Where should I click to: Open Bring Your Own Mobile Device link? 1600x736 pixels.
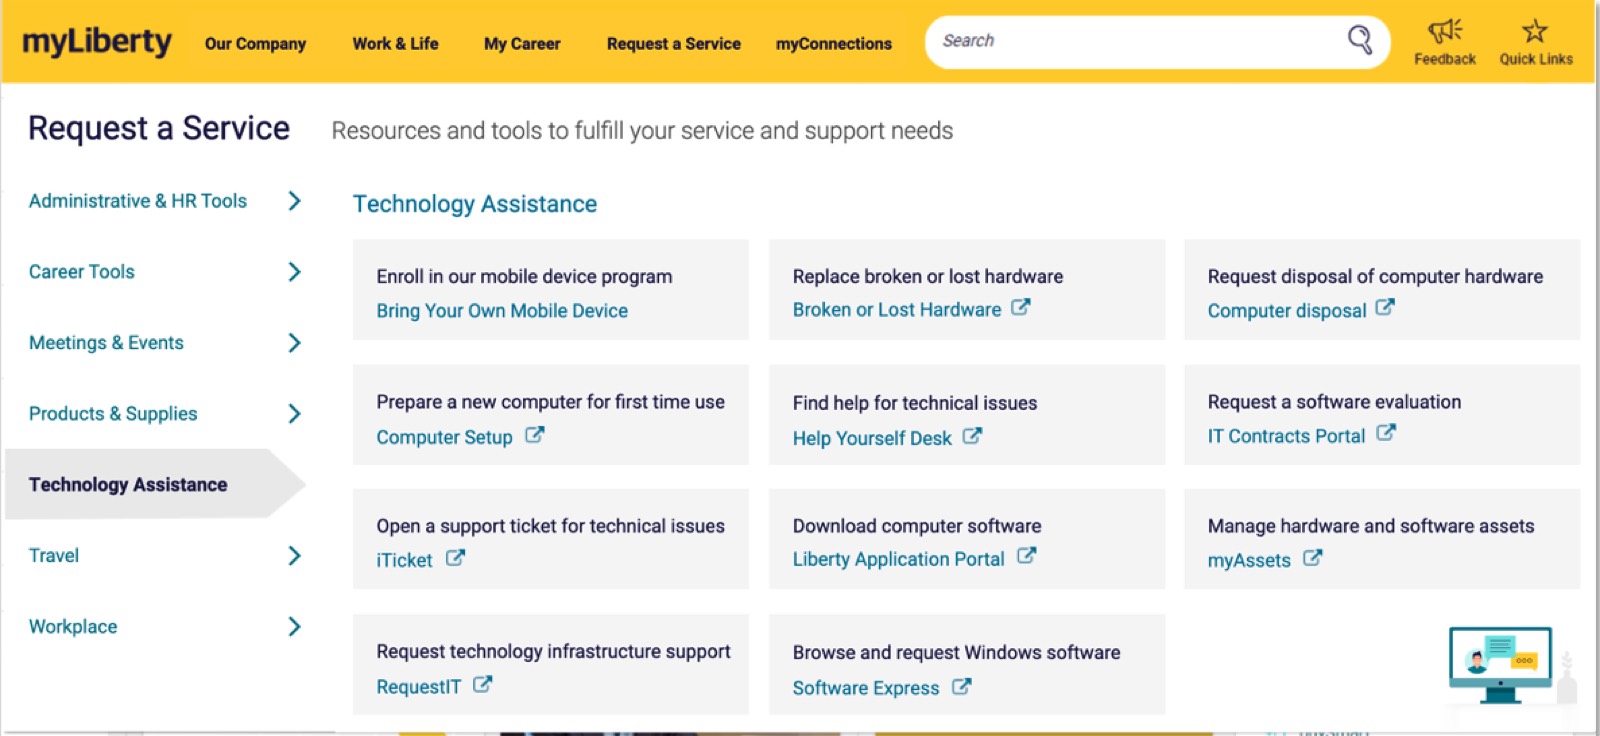(x=502, y=311)
